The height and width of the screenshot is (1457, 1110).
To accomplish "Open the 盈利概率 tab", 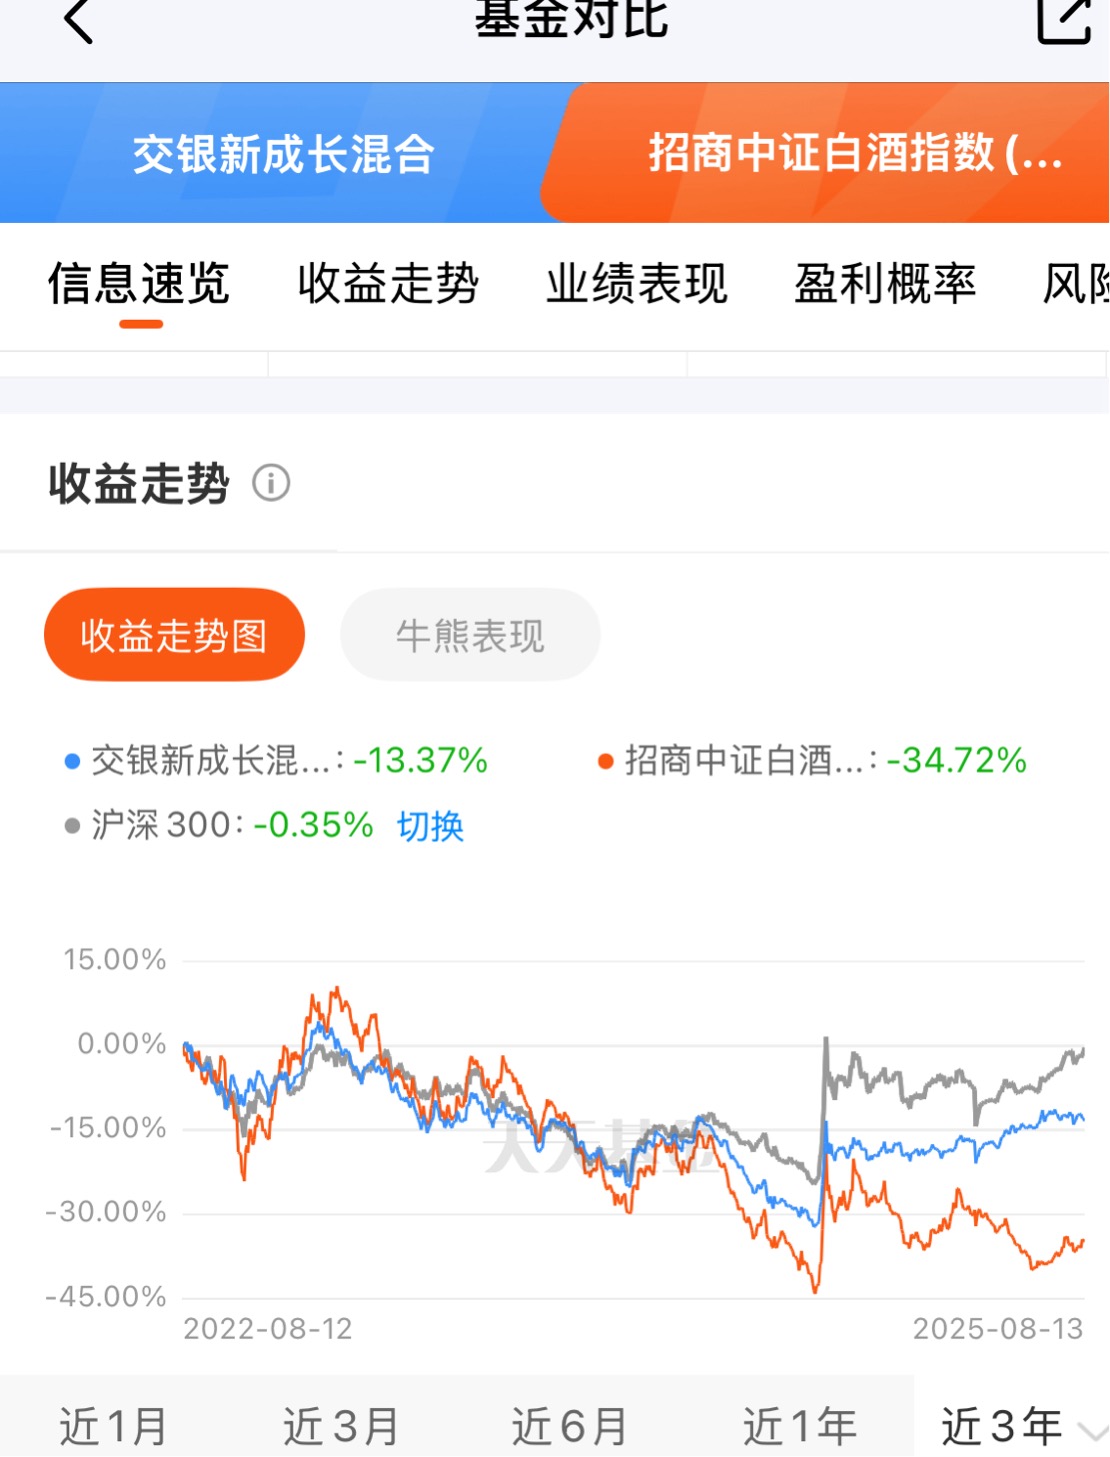I will pyautogui.click(x=885, y=284).
